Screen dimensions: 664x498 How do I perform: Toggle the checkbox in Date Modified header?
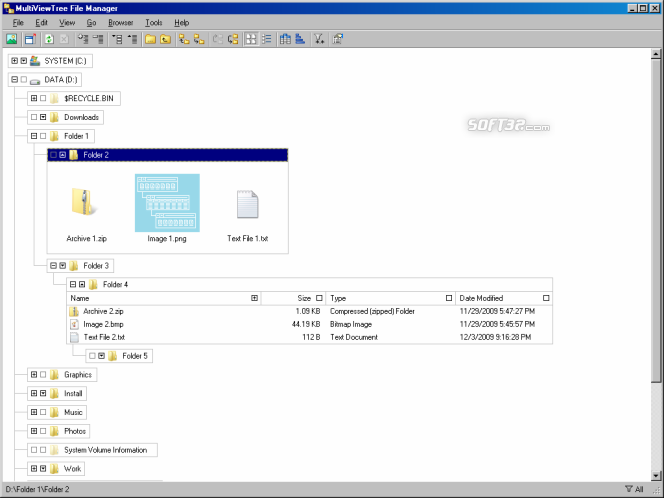[x=546, y=298]
